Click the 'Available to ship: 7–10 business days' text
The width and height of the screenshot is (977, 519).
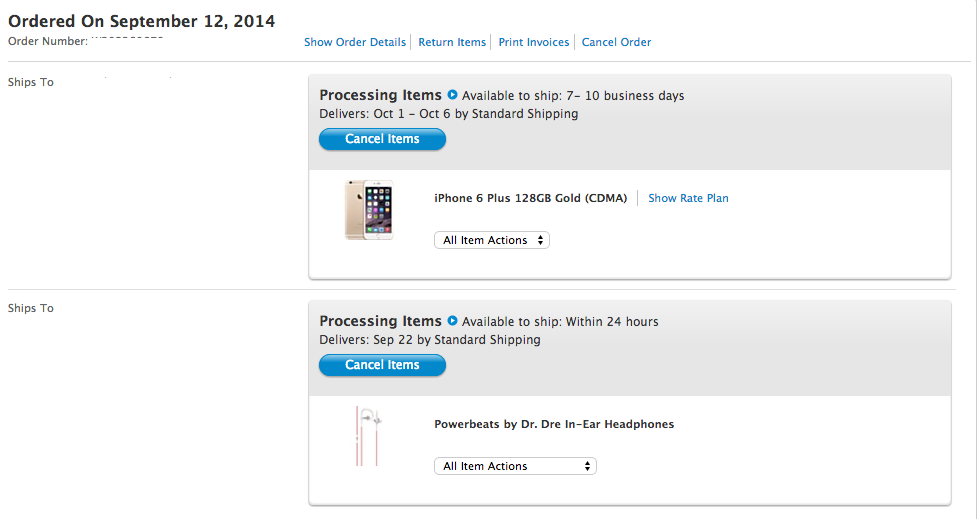tap(573, 96)
